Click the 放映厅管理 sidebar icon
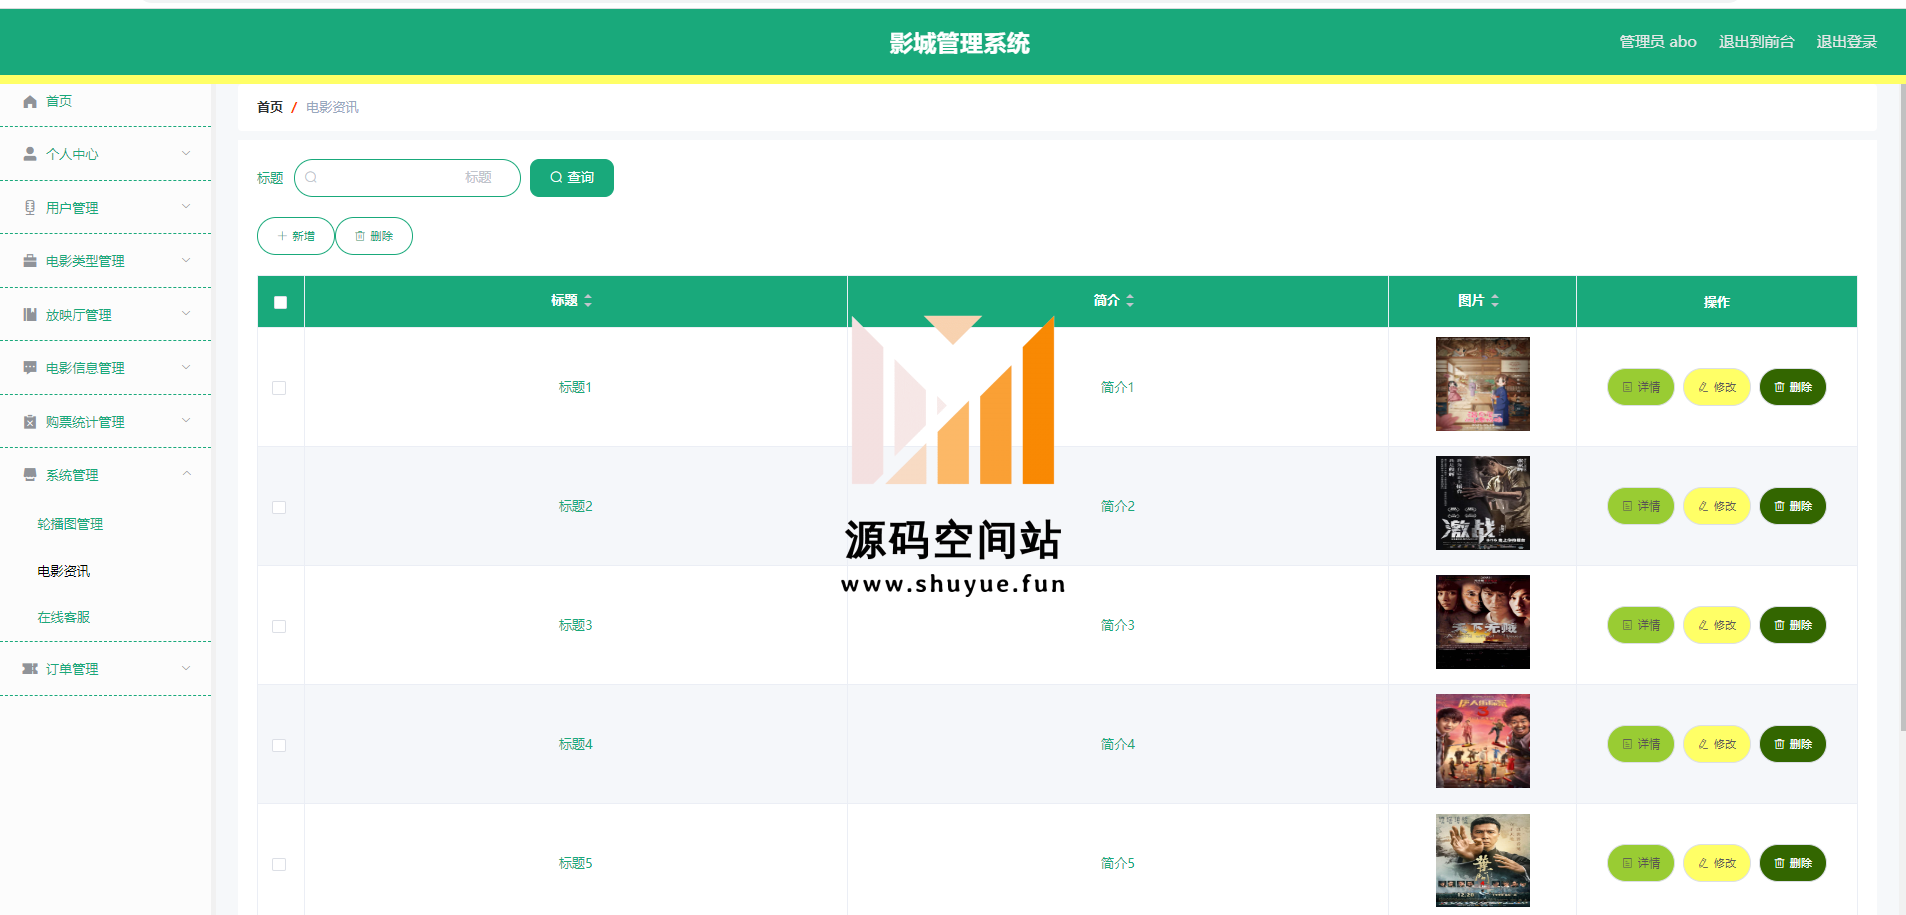The width and height of the screenshot is (1906, 915). click(30, 314)
